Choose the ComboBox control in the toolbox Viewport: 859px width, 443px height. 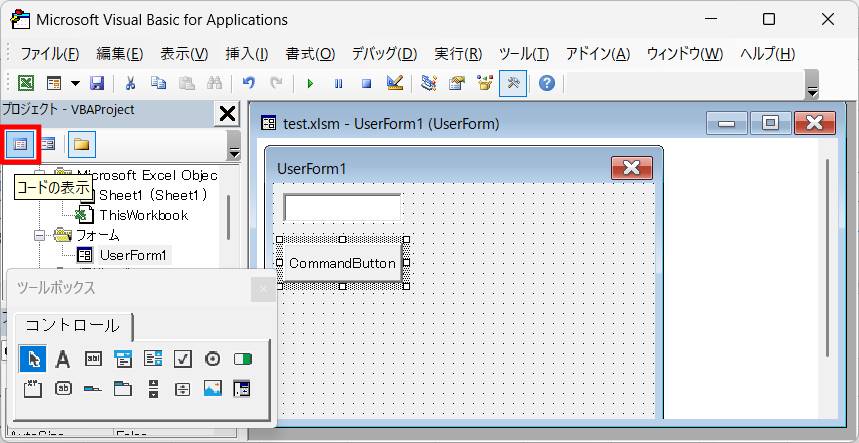(123, 359)
